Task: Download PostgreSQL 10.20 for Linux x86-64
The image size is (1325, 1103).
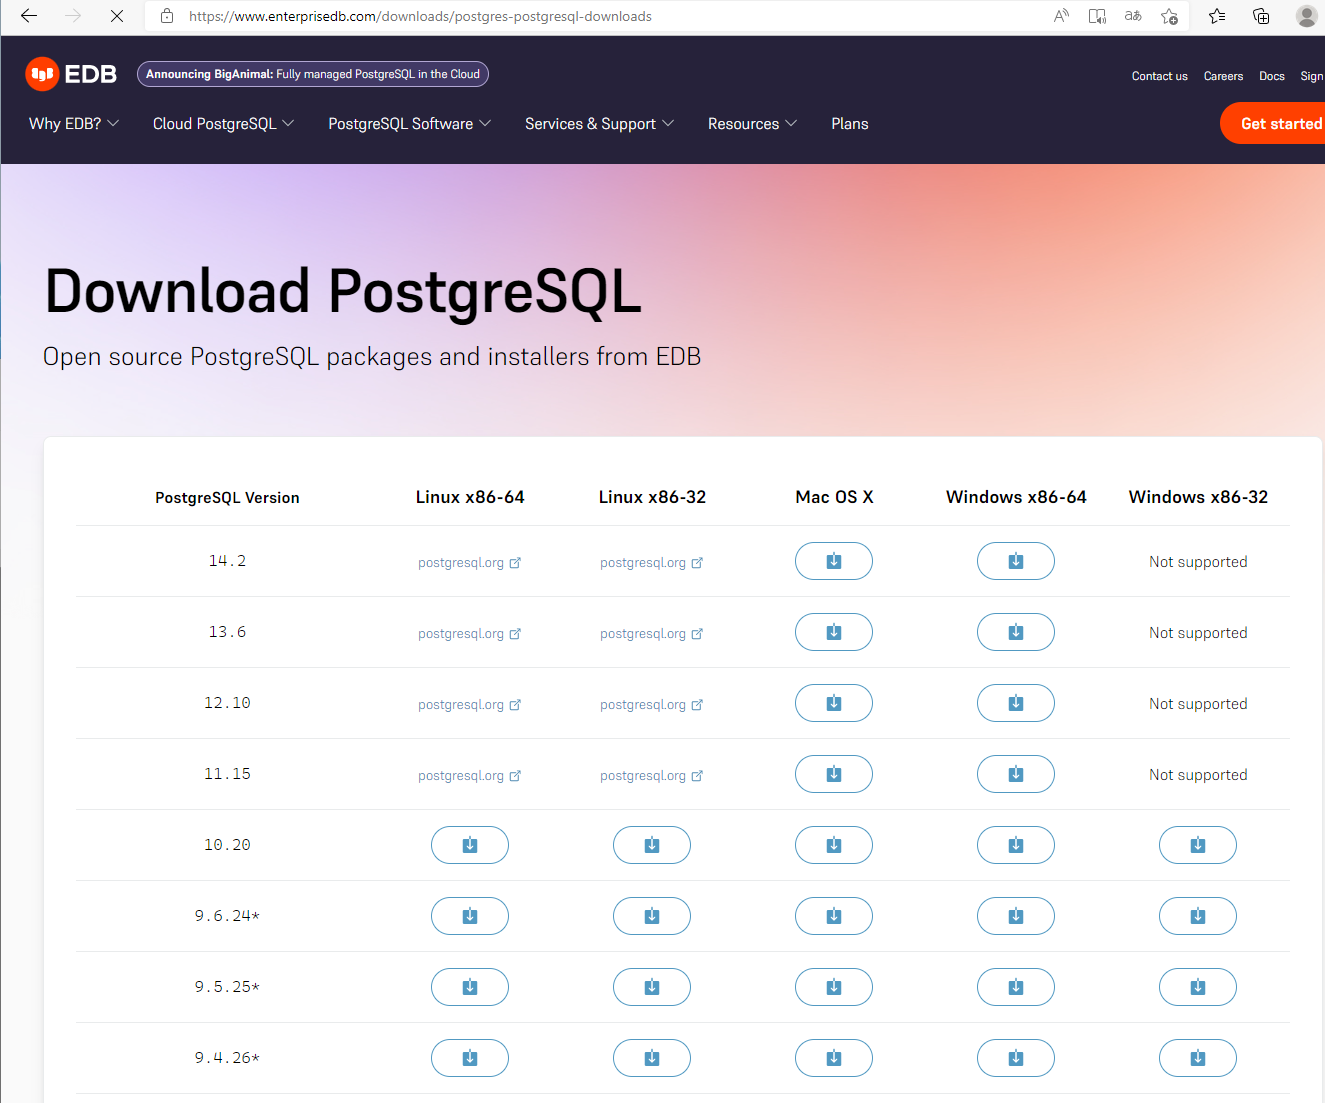Action: [x=470, y=845]
